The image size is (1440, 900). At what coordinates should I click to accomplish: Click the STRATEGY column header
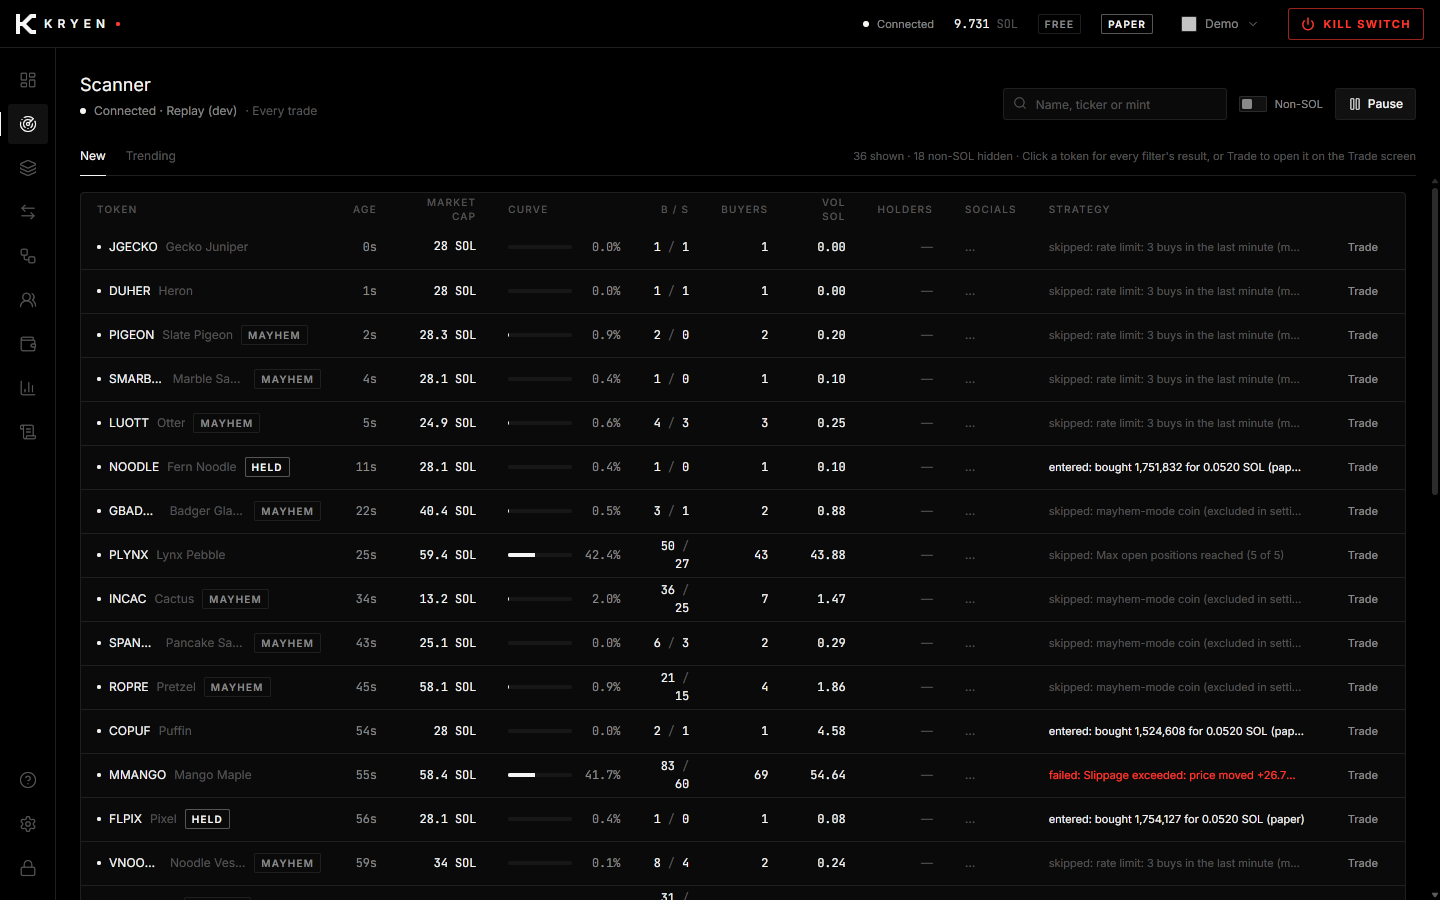point(1079,210)
